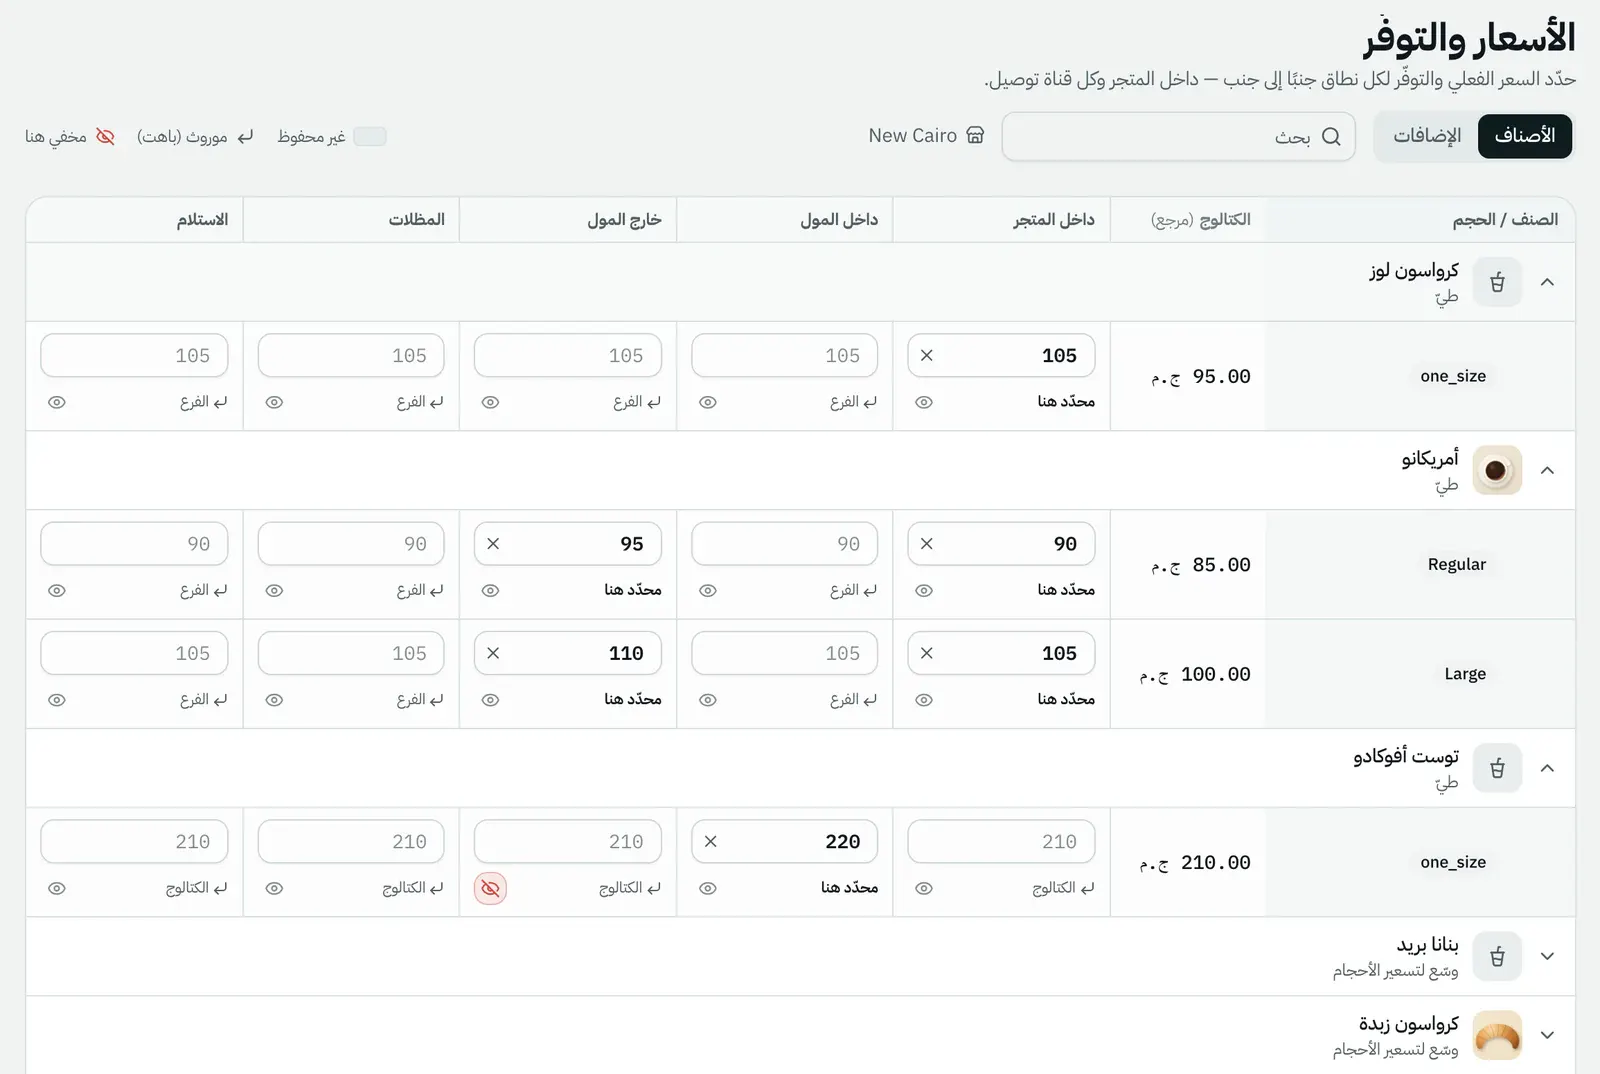Edit the كرواسون لوز in-store price field

tap(1001, 355)
